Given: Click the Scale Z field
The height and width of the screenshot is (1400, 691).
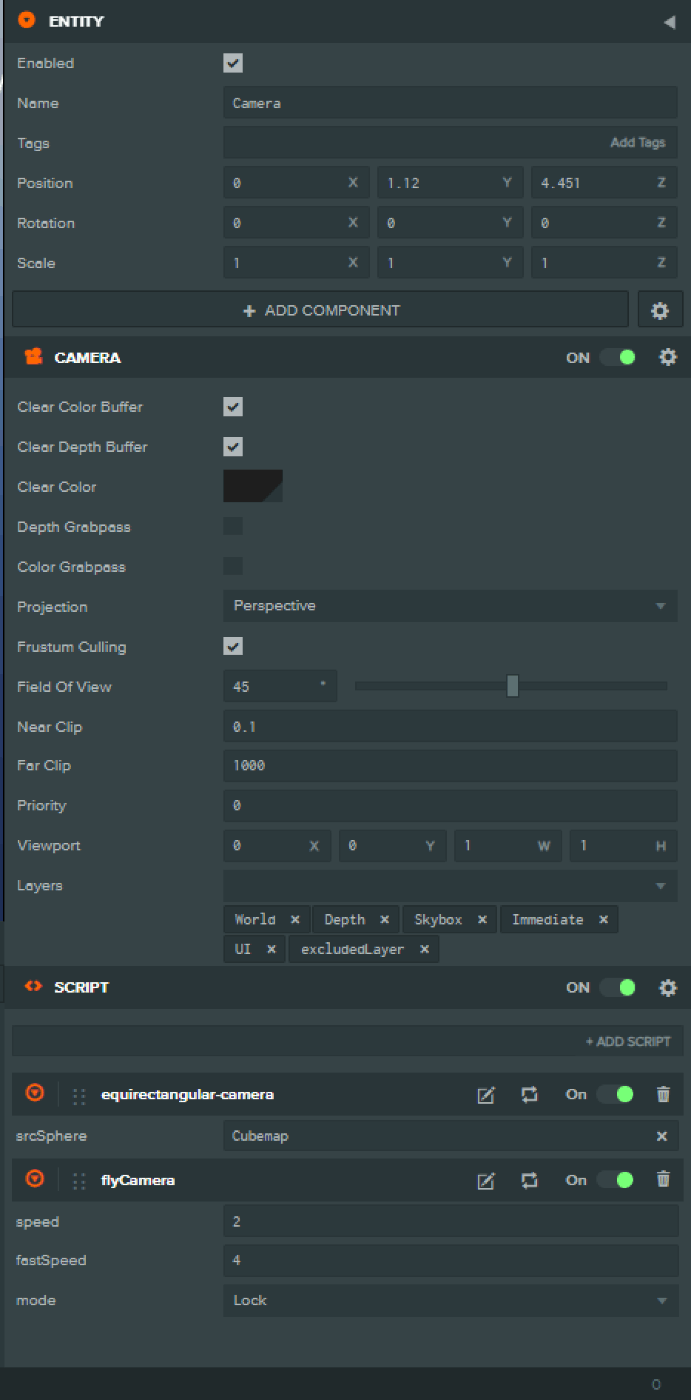Looking at the screenshot, I should (604, 263).
